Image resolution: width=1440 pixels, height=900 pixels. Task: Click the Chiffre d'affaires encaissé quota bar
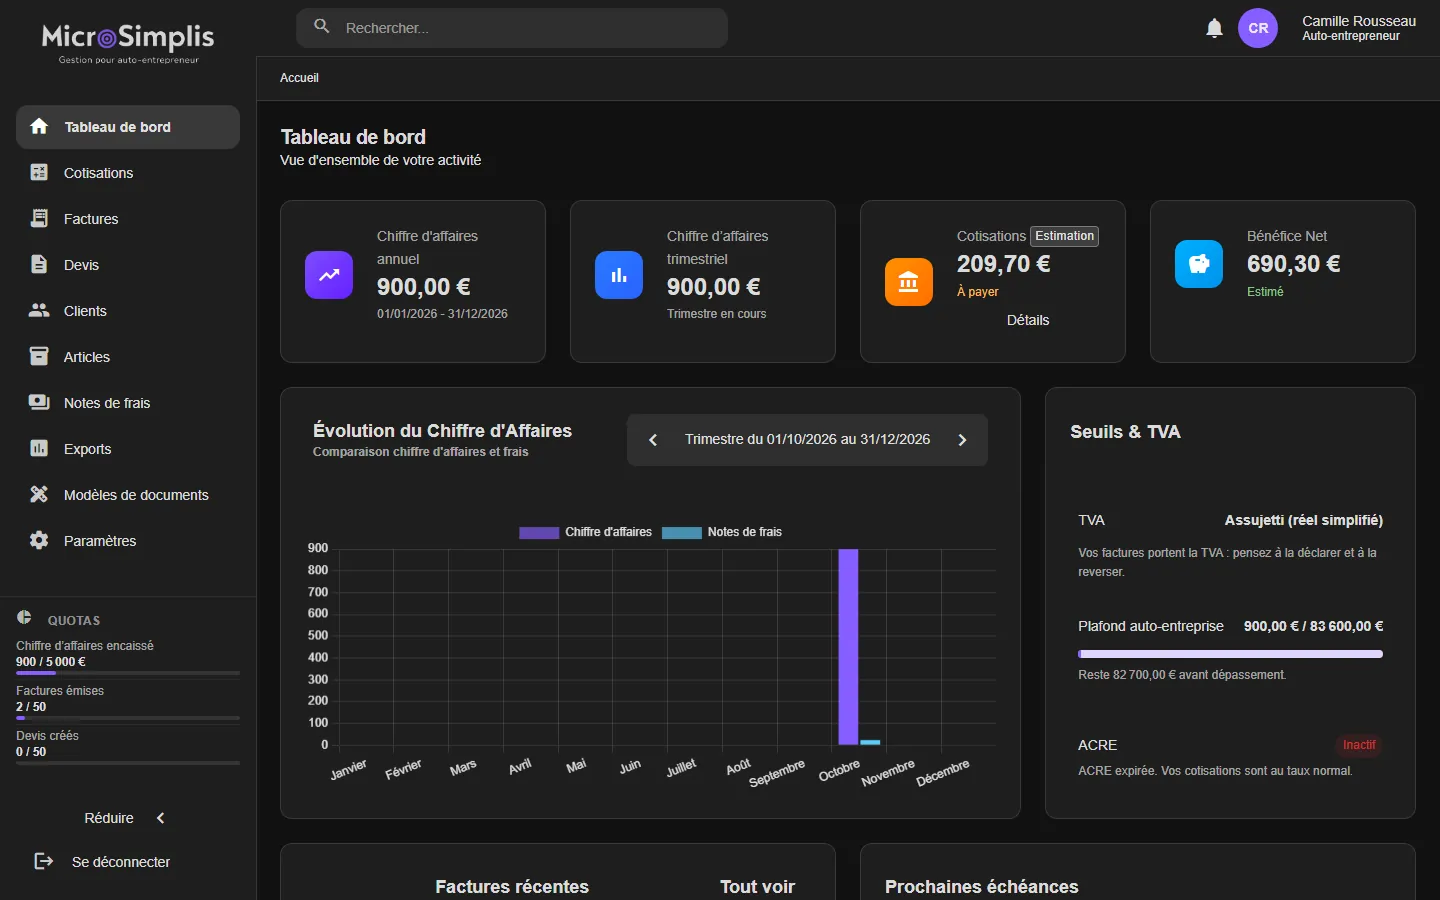(128, 673)
